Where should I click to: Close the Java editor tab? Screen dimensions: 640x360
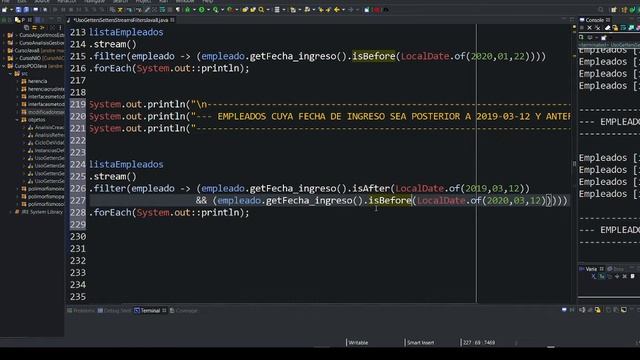tap(173, 20)
